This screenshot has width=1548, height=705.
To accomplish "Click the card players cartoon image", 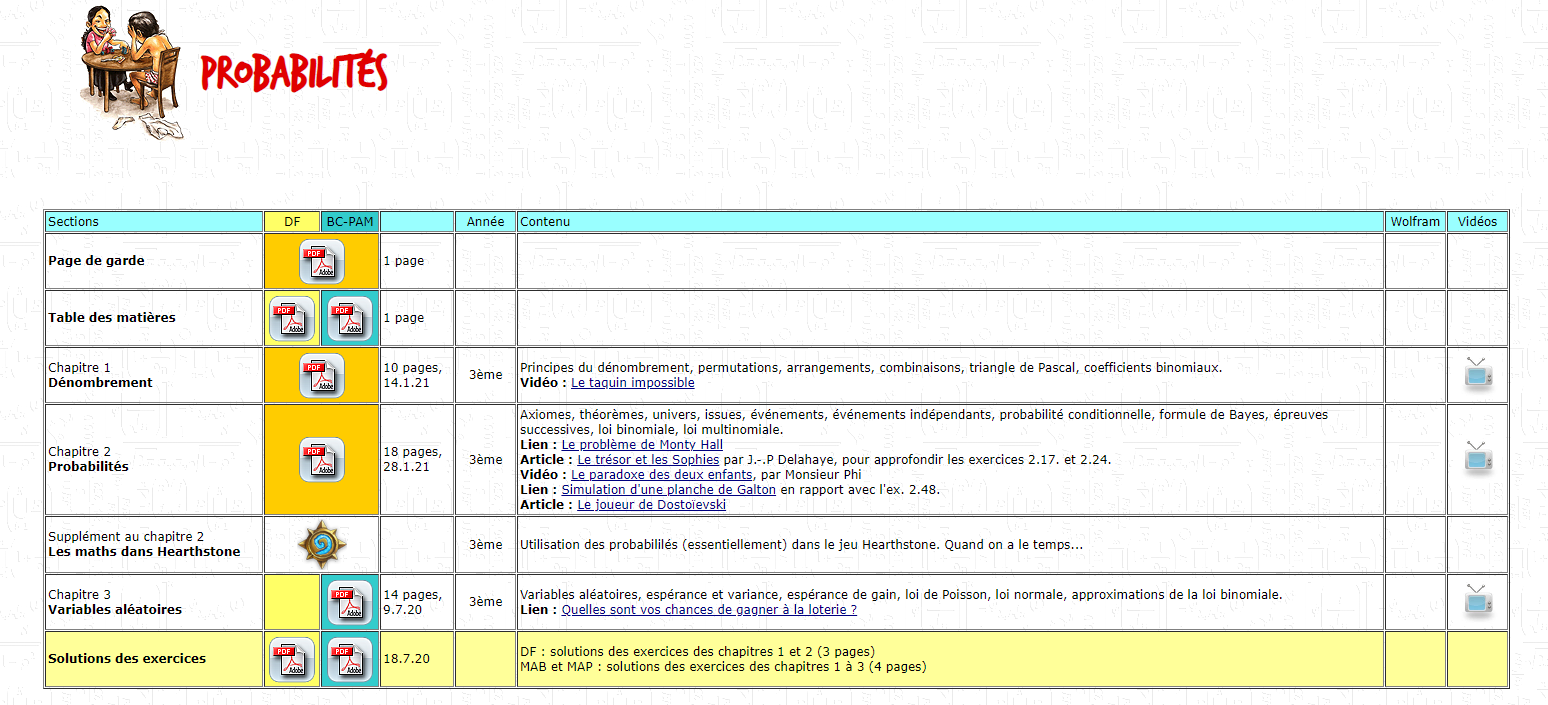I will (x=131, y=70).
